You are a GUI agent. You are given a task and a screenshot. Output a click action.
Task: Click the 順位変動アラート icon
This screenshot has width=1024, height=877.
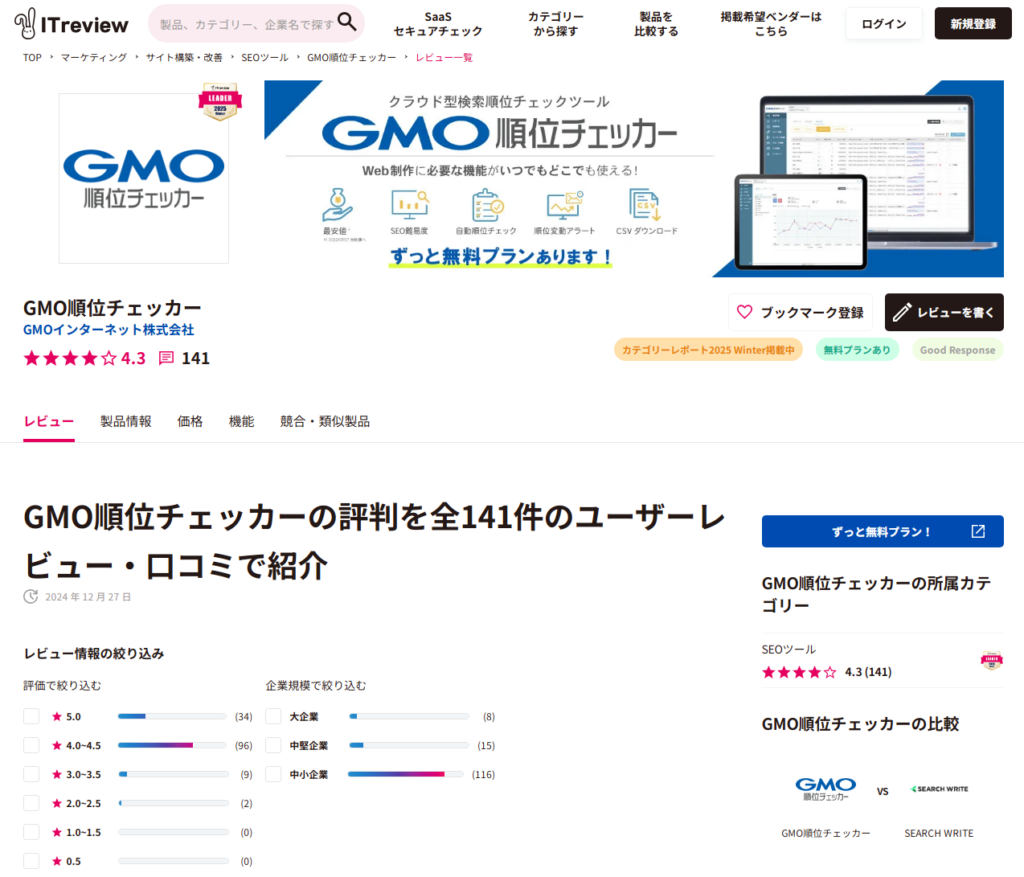click(x=565, y=205)
